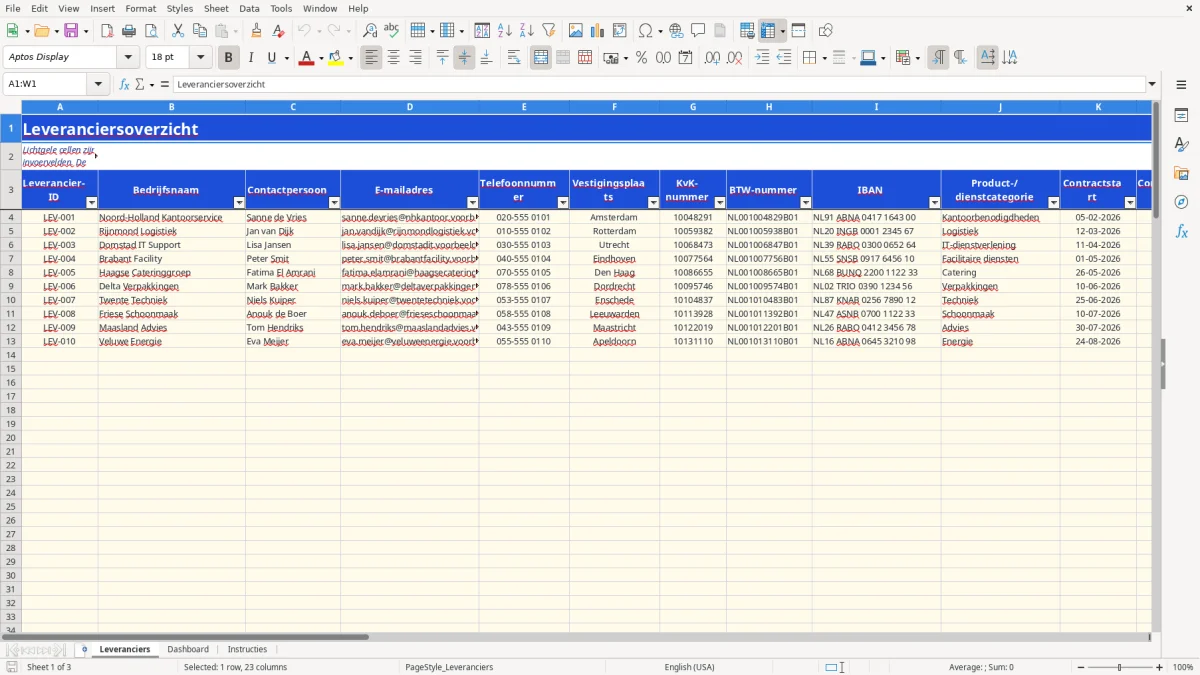
Task: Open the Draw Functions shapes icon
Action: [x=826, y=31]
